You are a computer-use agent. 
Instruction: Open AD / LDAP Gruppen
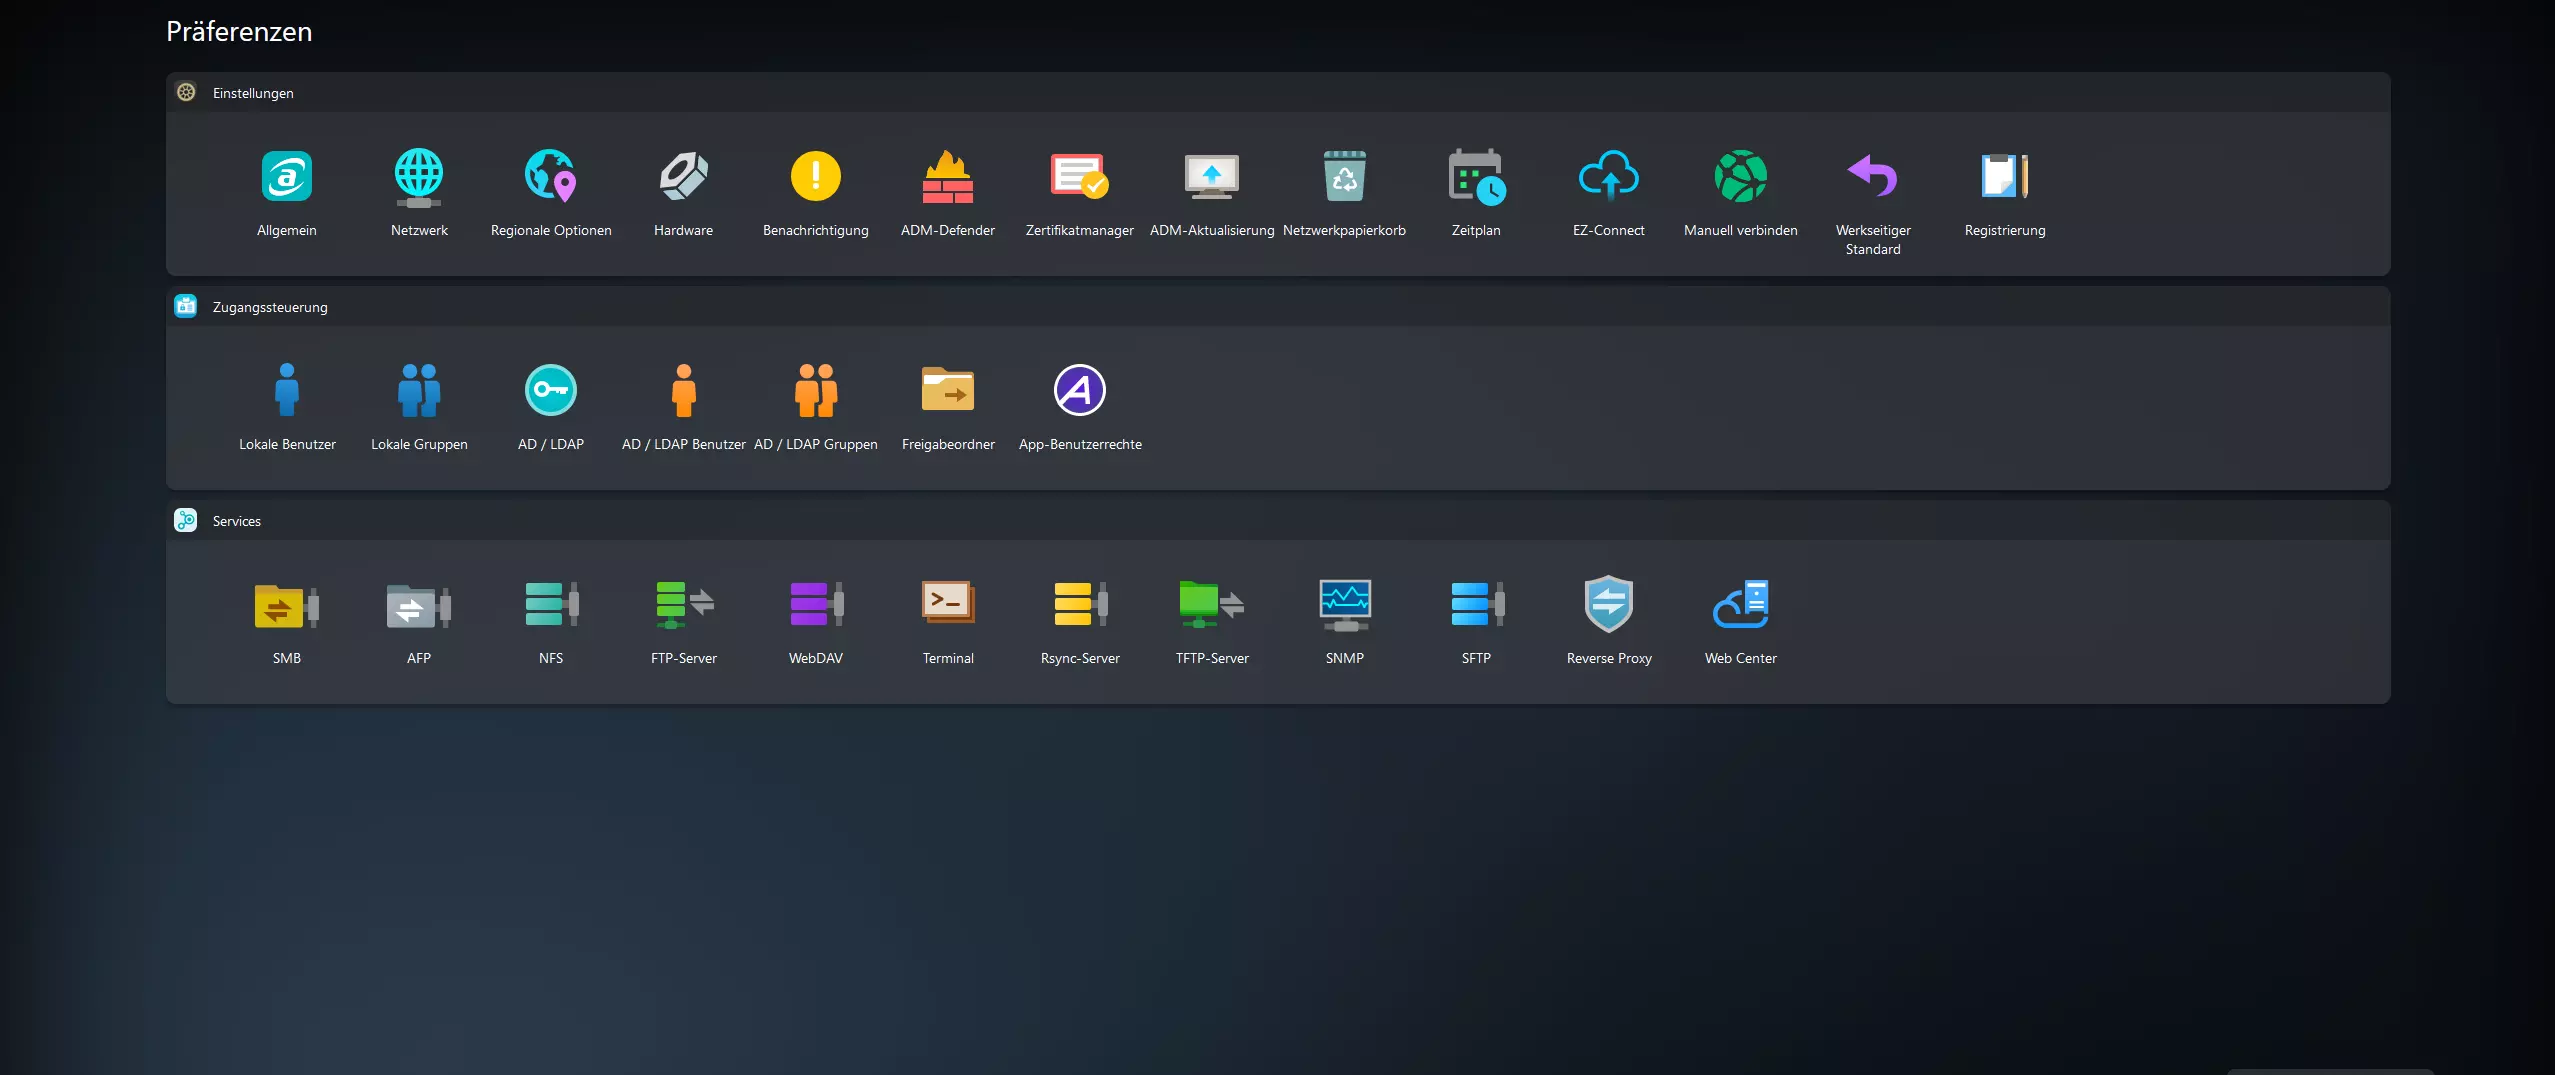click(816, 391)
